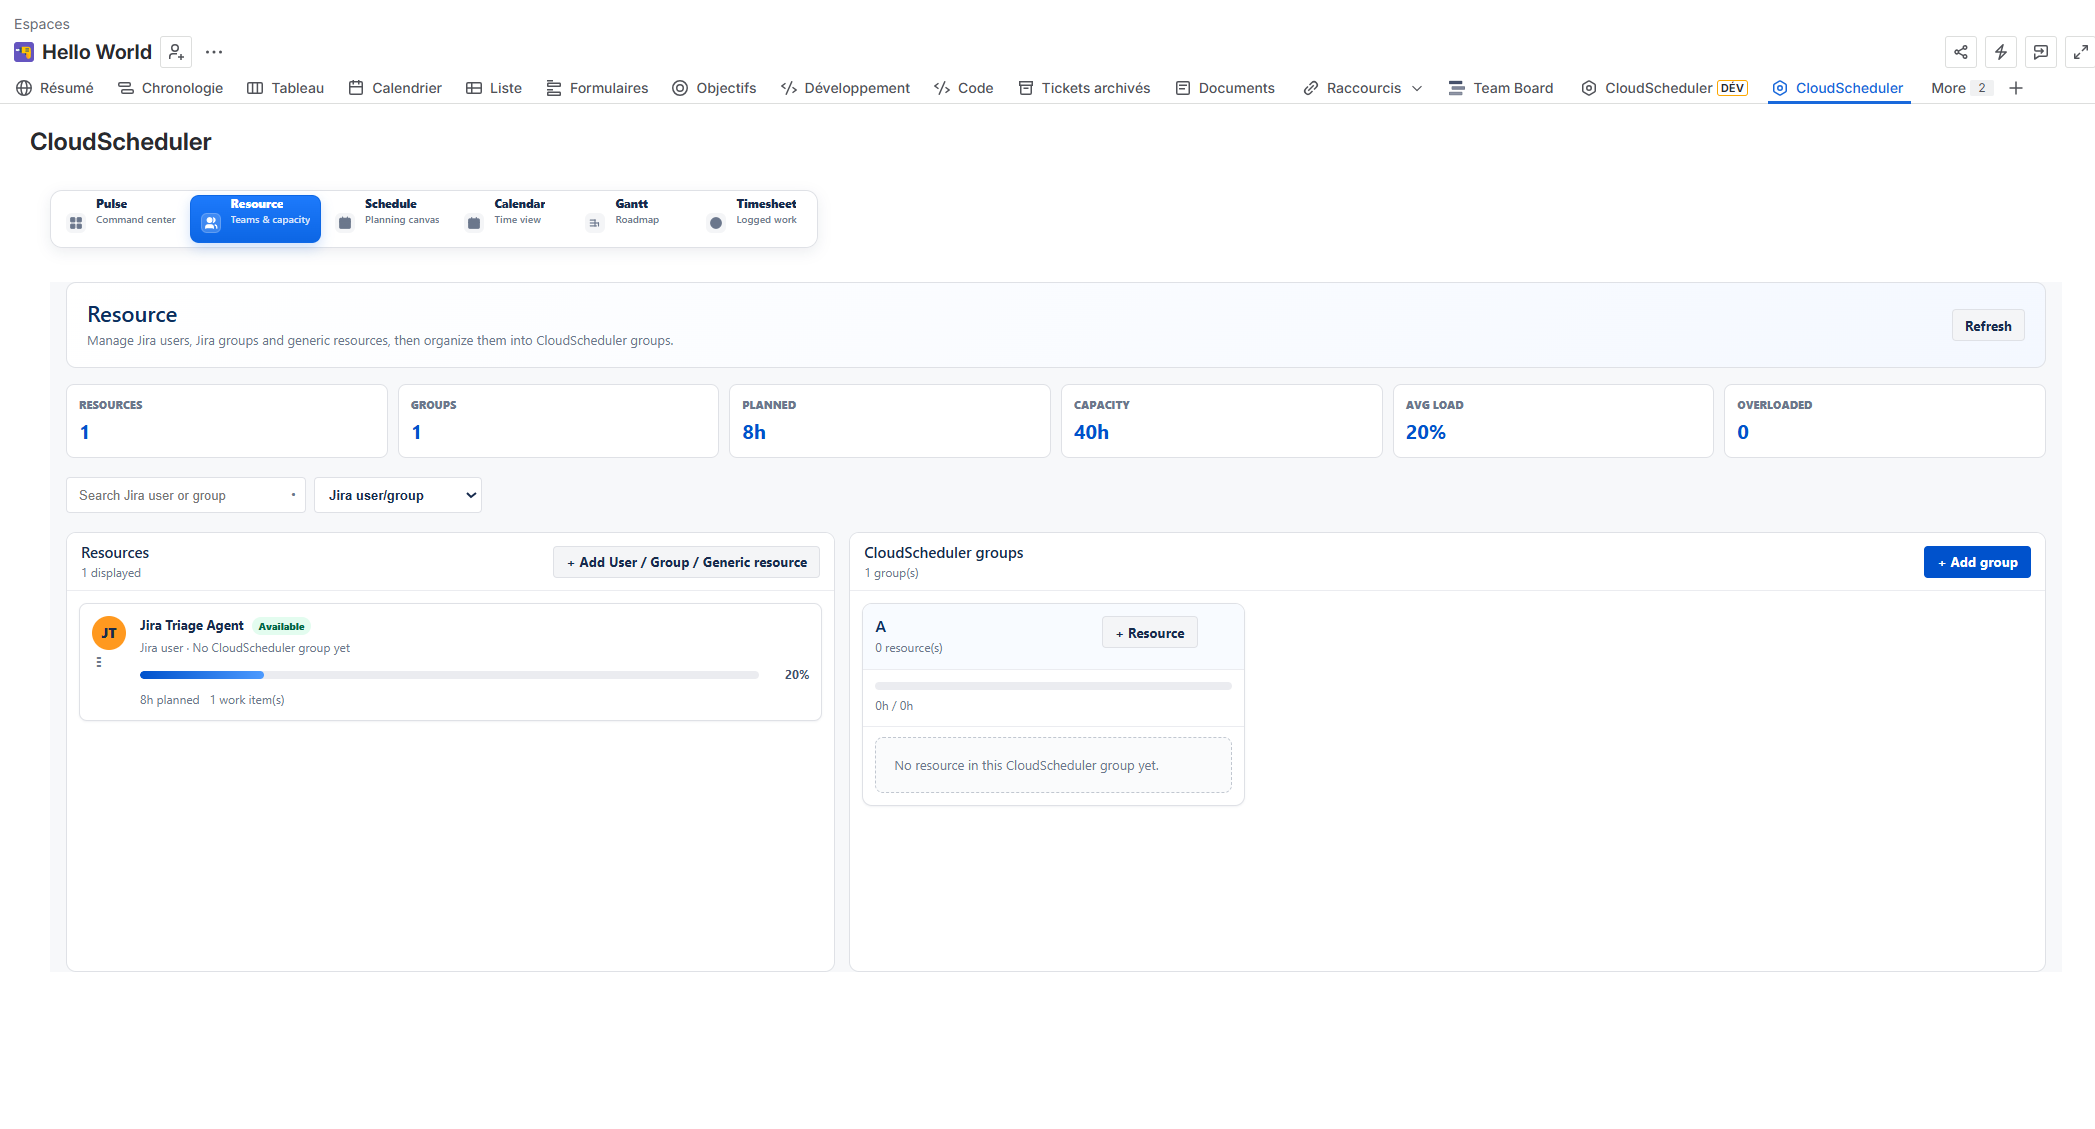Screen dimensions: 2095x1129
Task: Select the active CloudScheduler tab
Action: (1838, 88)
